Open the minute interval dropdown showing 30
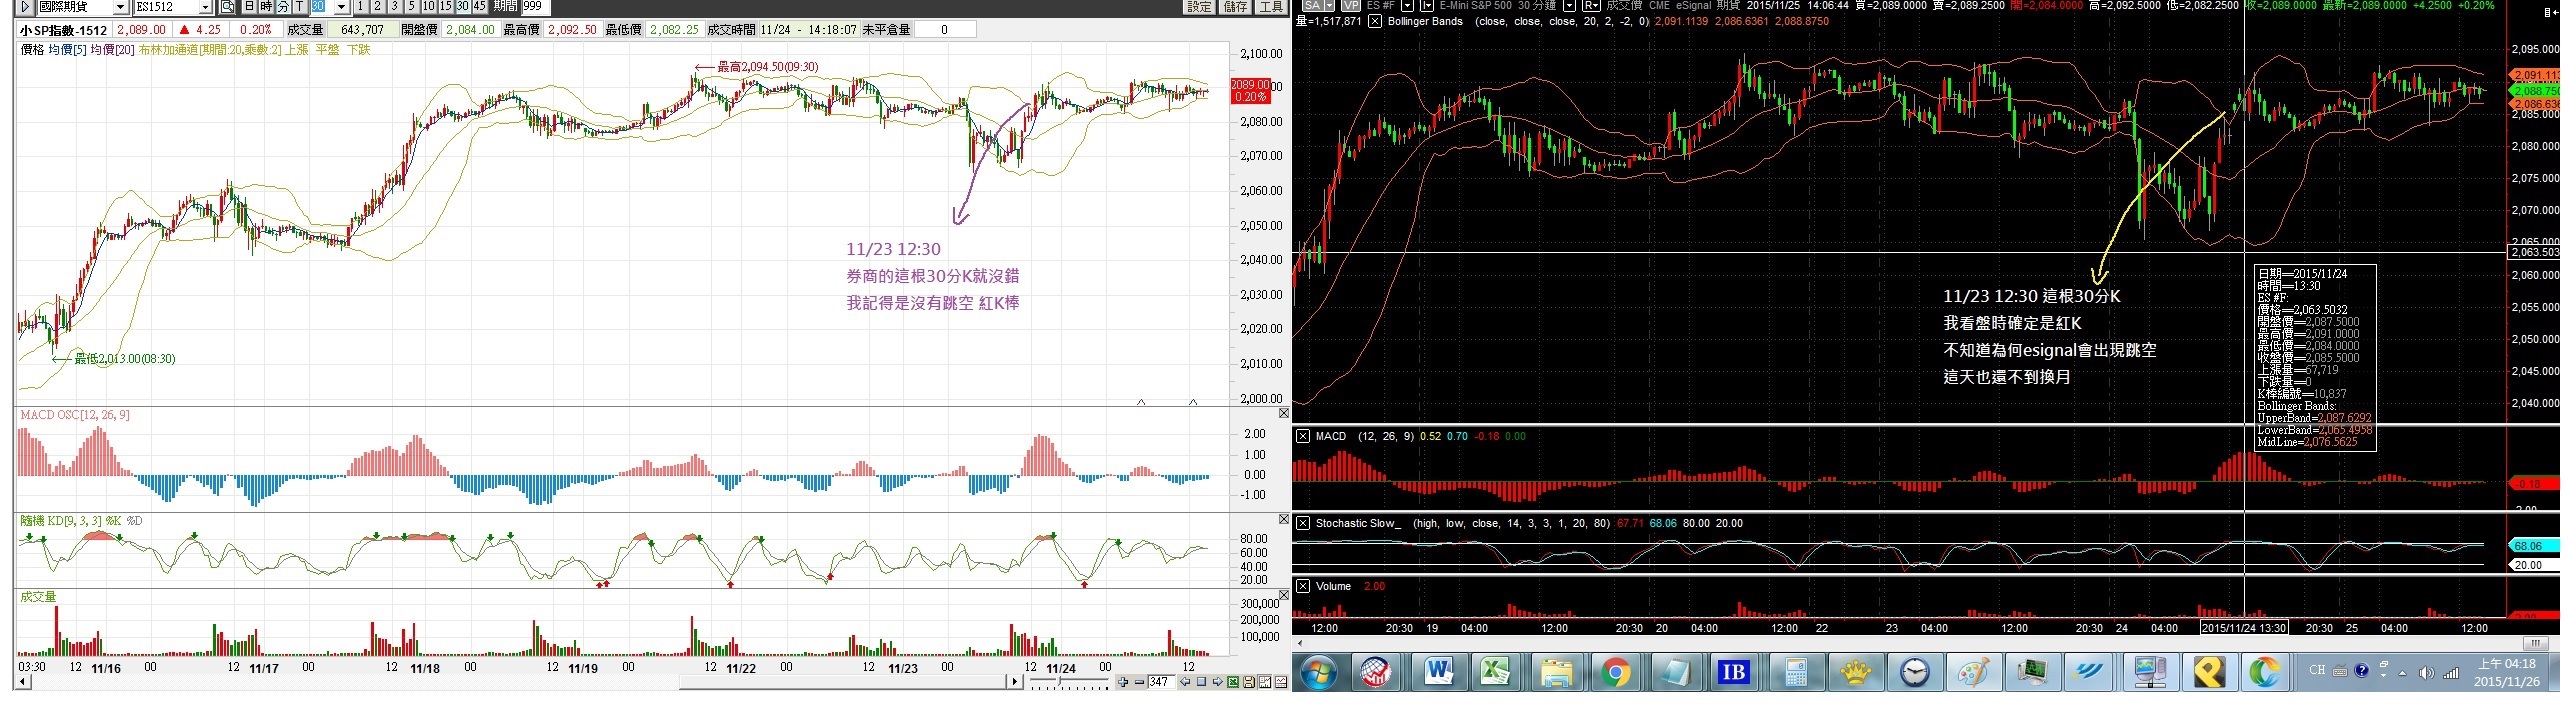Image resolution: width=2568 pixels, height=704 pixels. (x=341, y=6)
